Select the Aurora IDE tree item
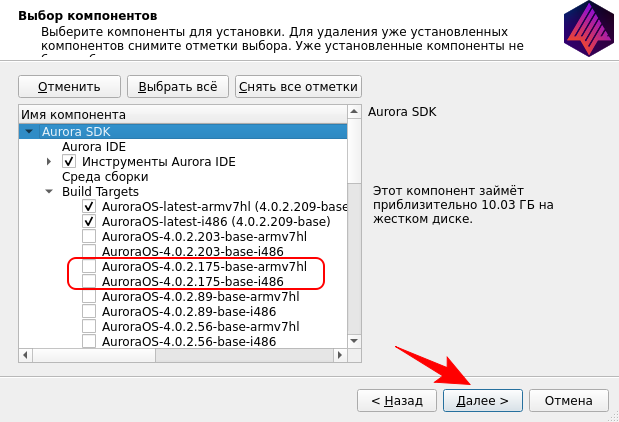Viewport: 619px width, 422px height. pyautogui.click(x=93, y=146)
